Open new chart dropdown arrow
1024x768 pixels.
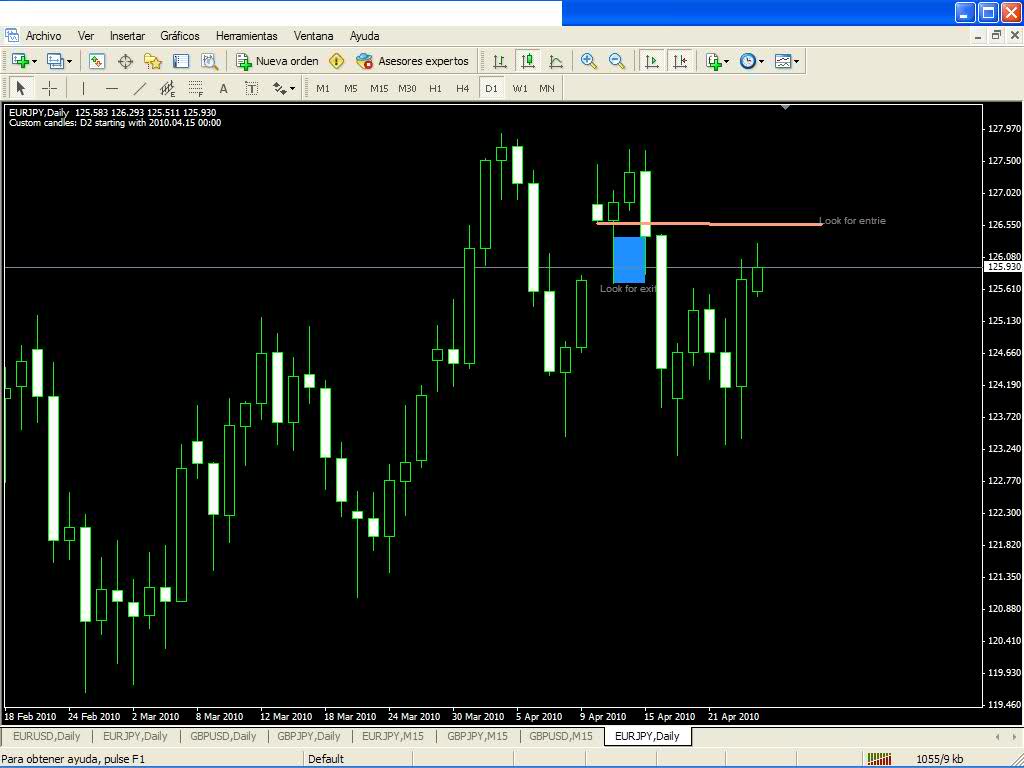[x=35, y=62]
